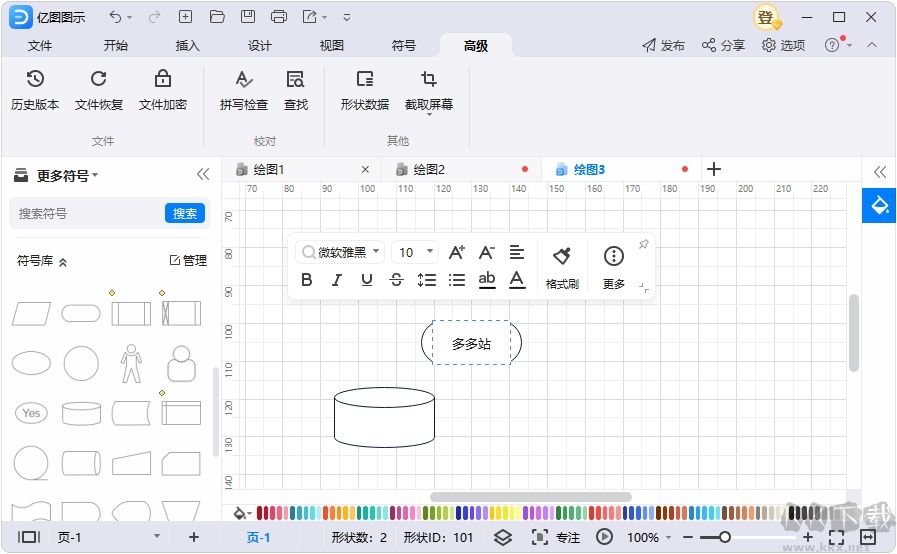Click the play presentation button
The height and width of the screenshot is (554, 897).
click(604, 536)
